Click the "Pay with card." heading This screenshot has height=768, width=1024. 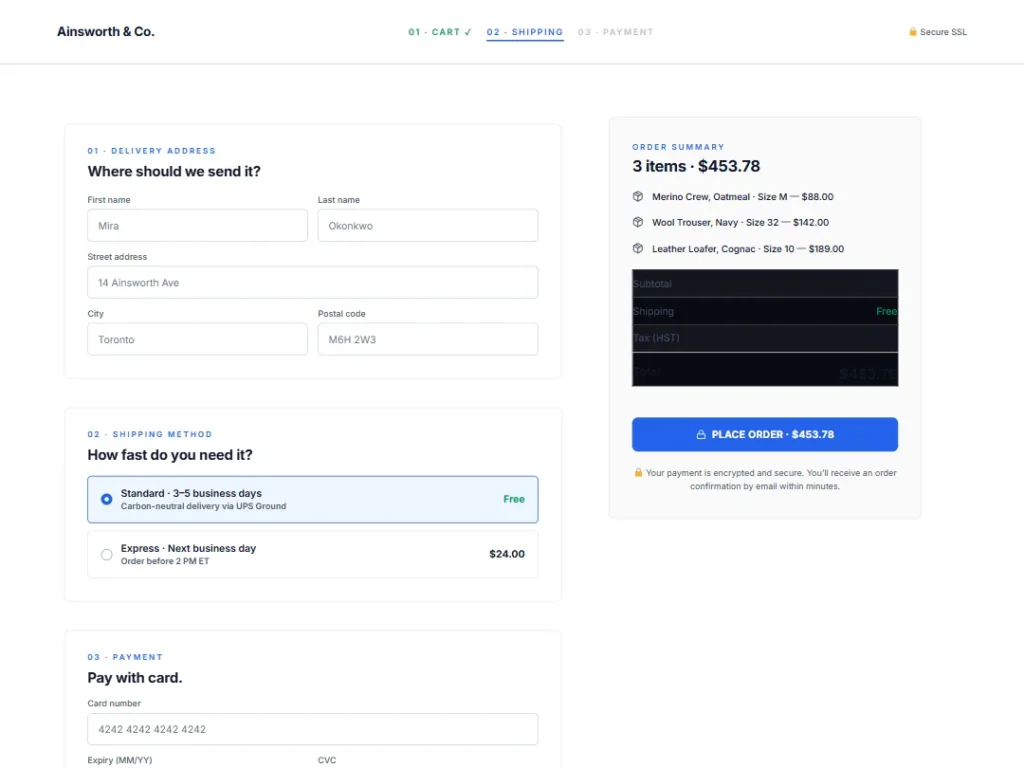[x=135, y=678]
